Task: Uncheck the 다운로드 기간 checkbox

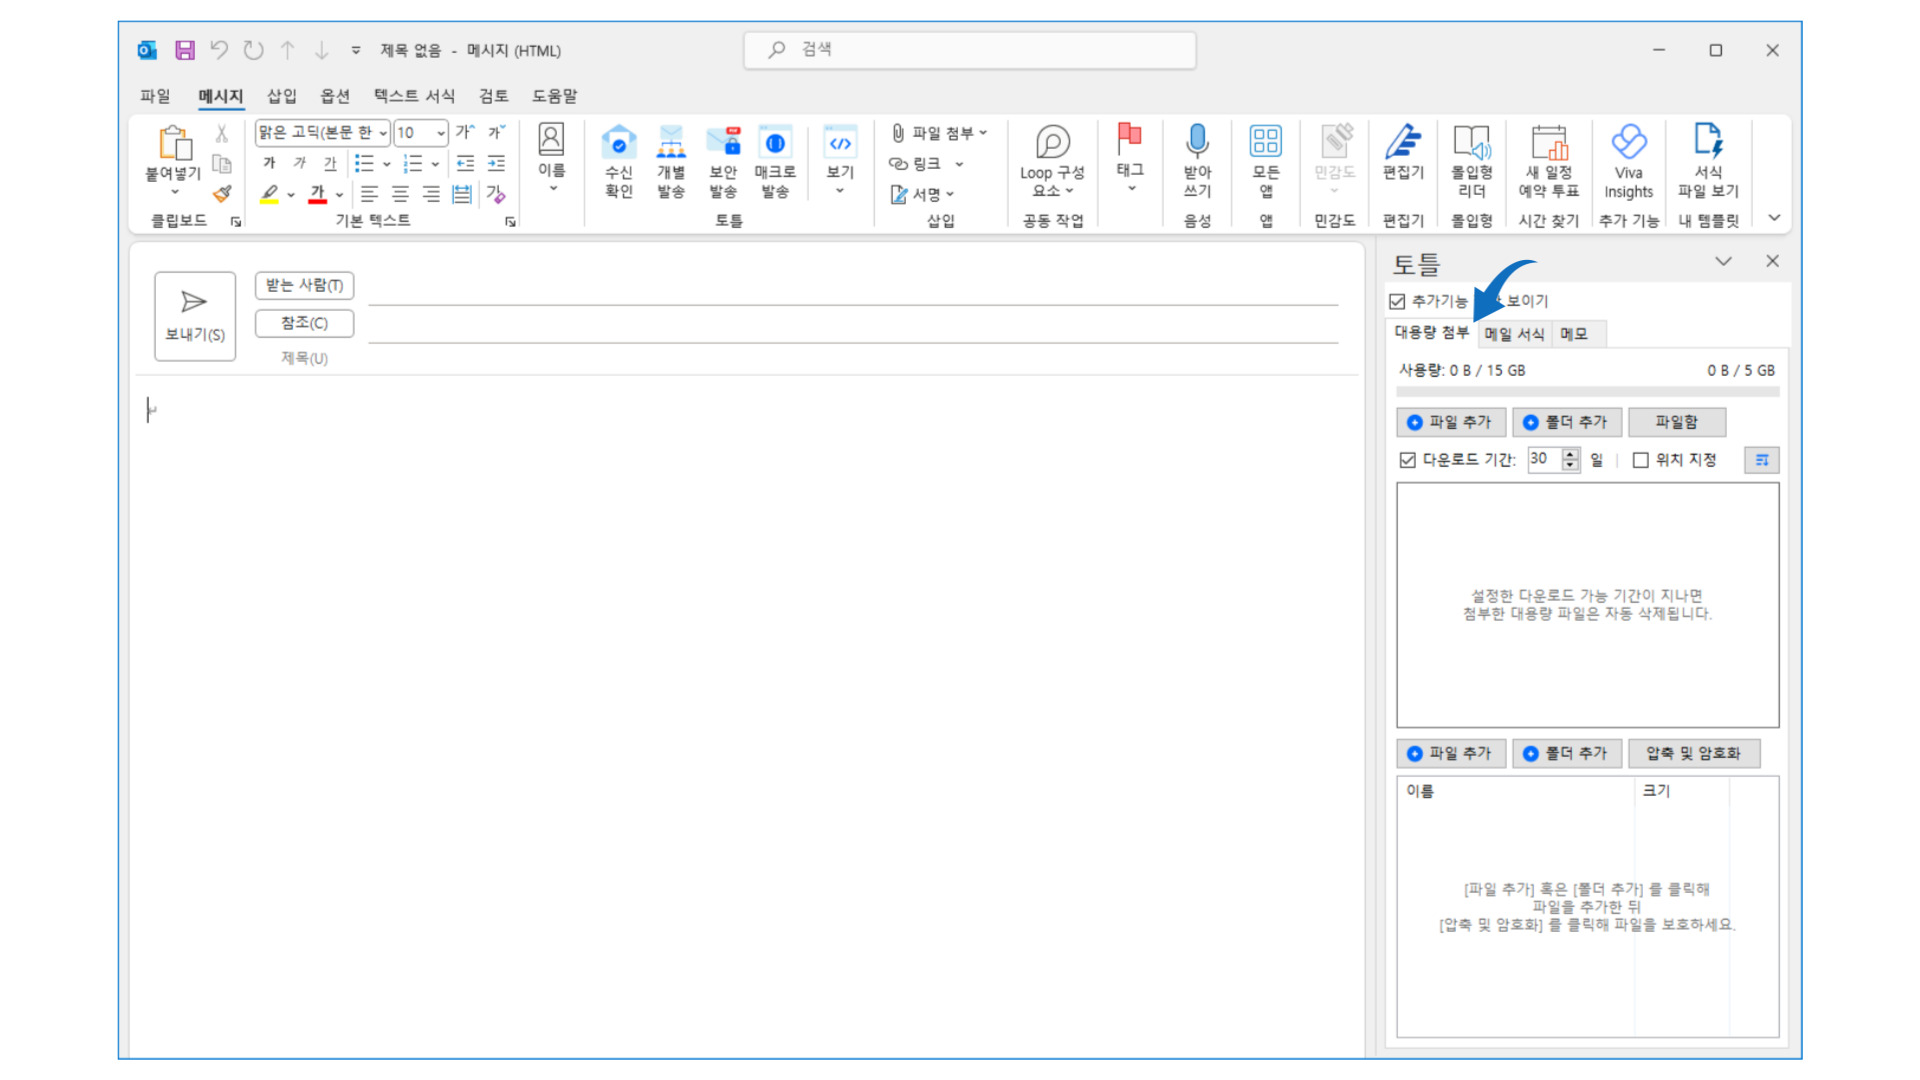Action: point(1408,460)
